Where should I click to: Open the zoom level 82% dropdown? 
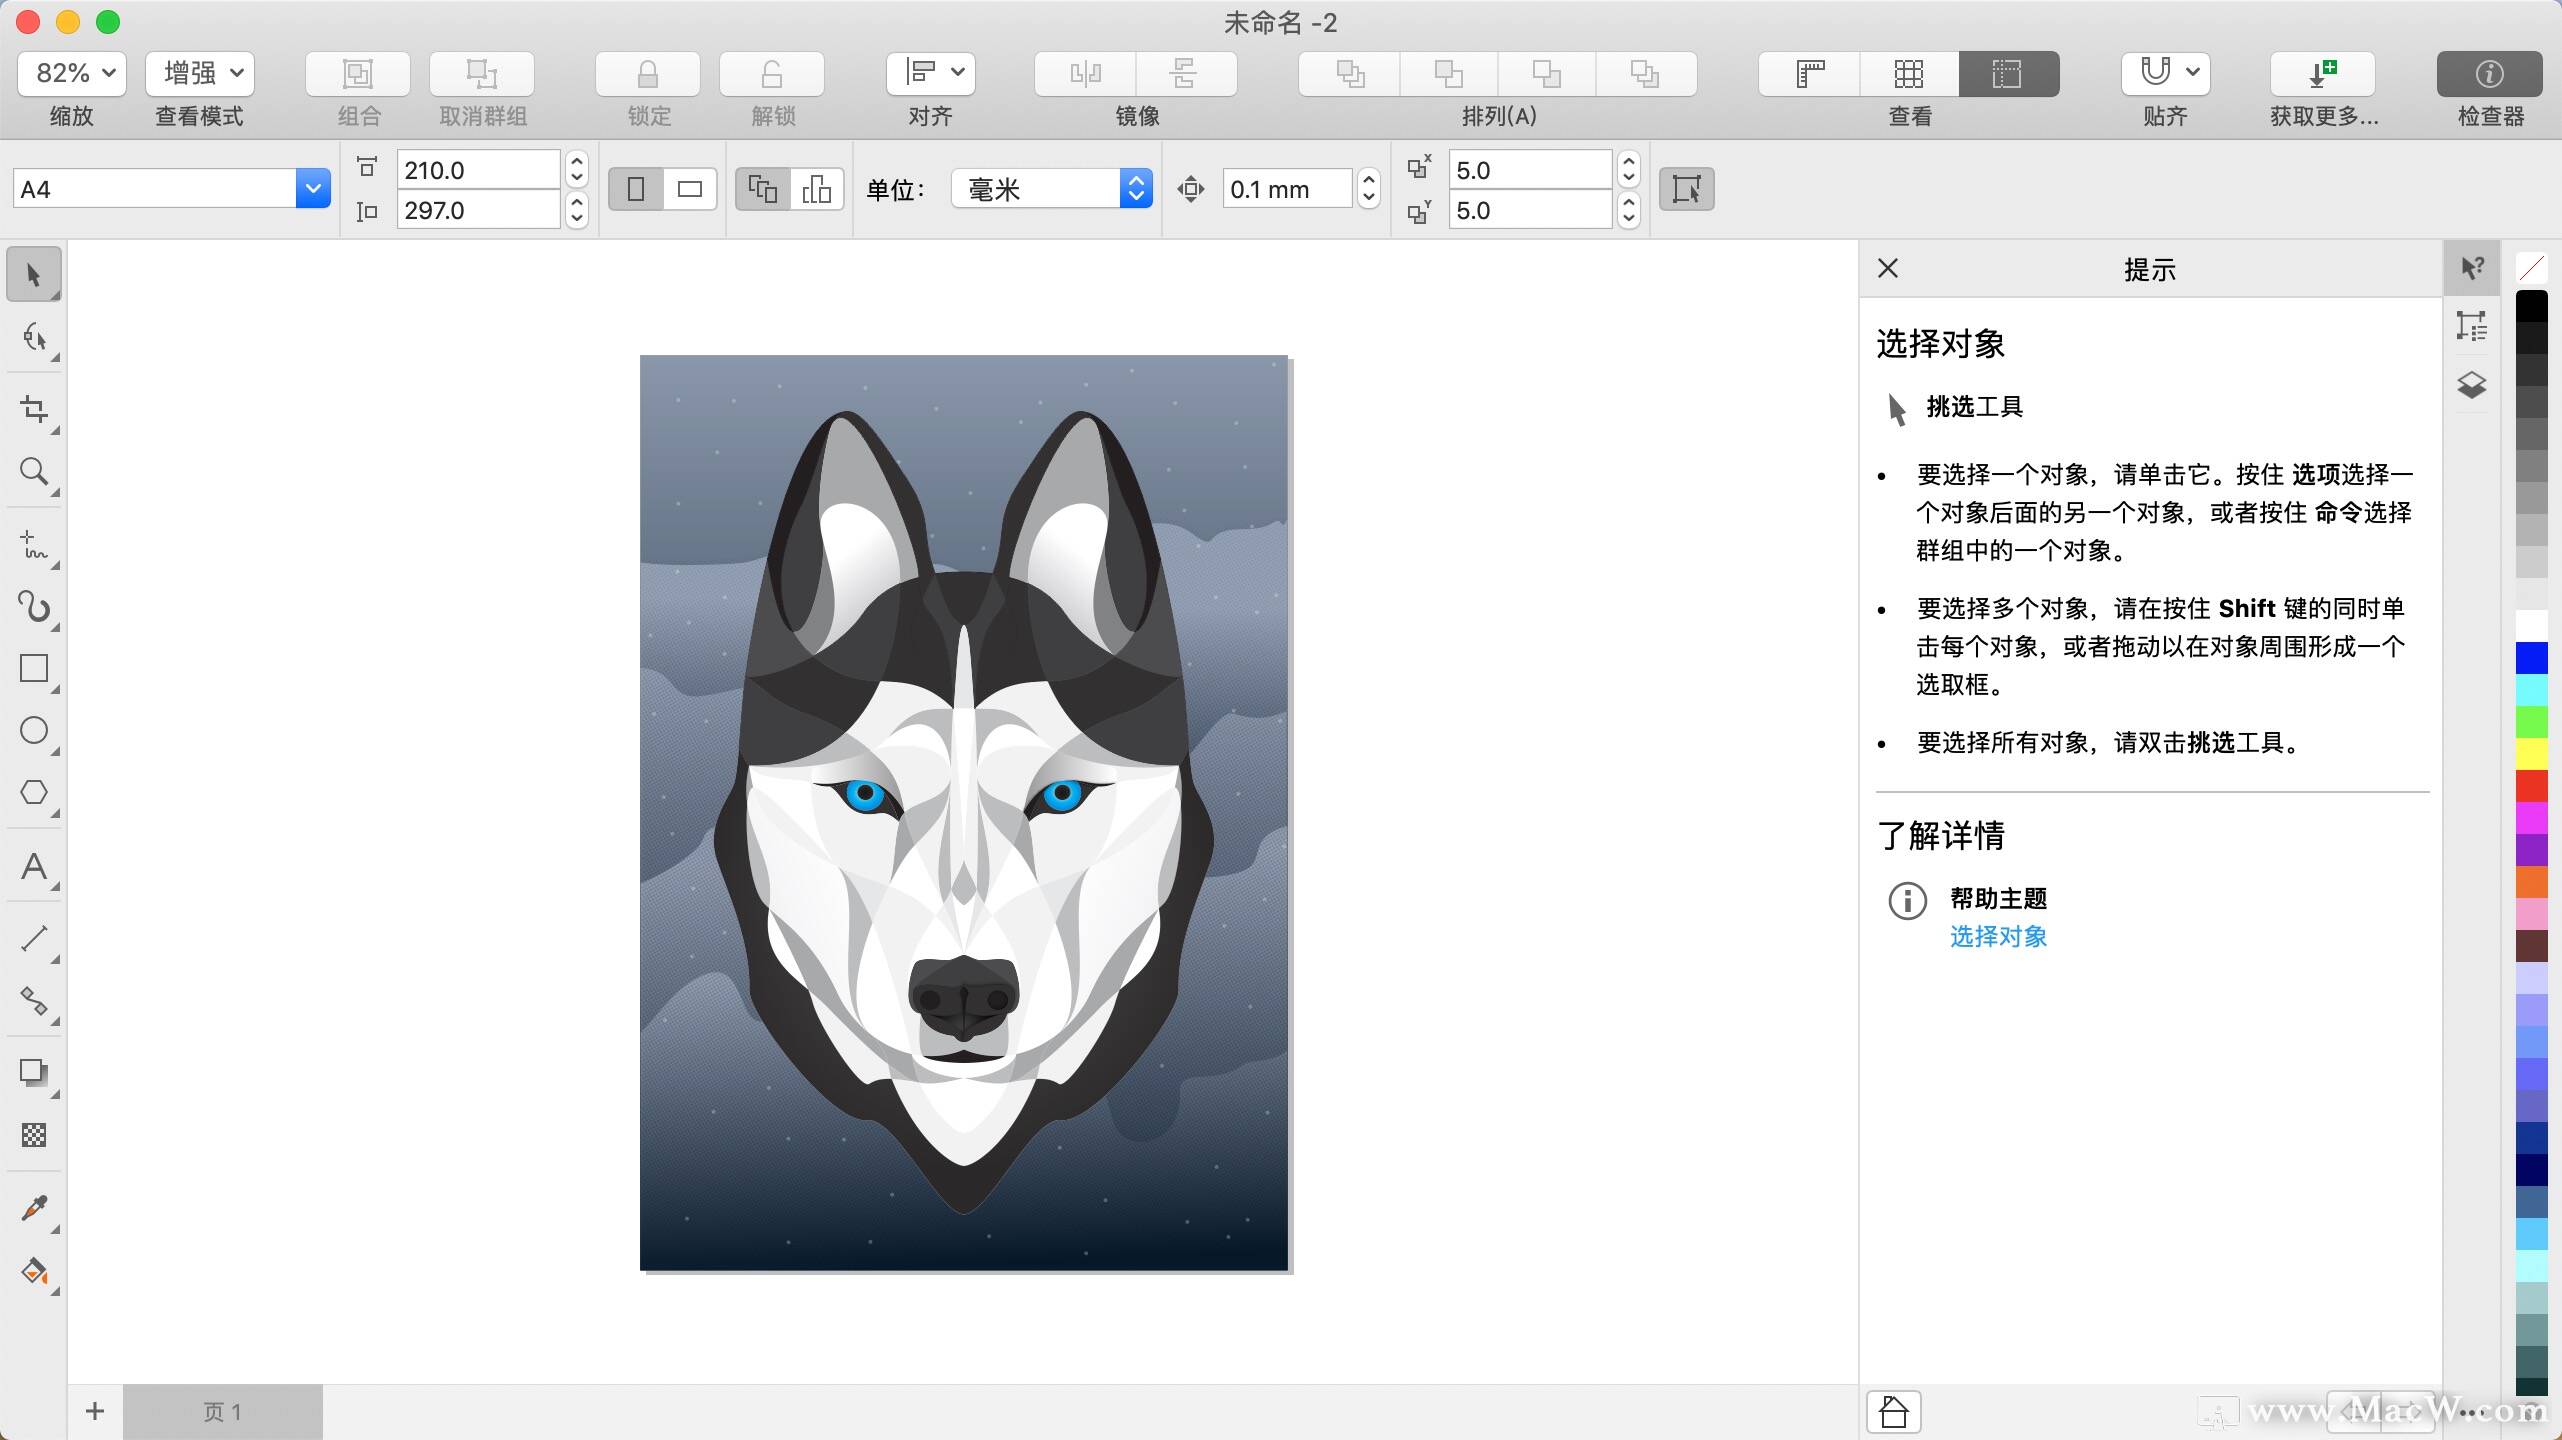pos(72,73)
